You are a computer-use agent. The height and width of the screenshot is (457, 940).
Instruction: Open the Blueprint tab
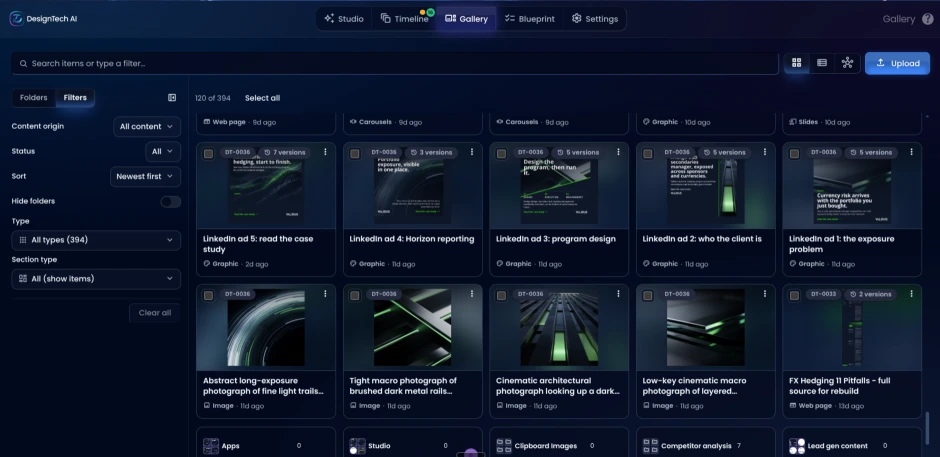(x=529, y=19)
